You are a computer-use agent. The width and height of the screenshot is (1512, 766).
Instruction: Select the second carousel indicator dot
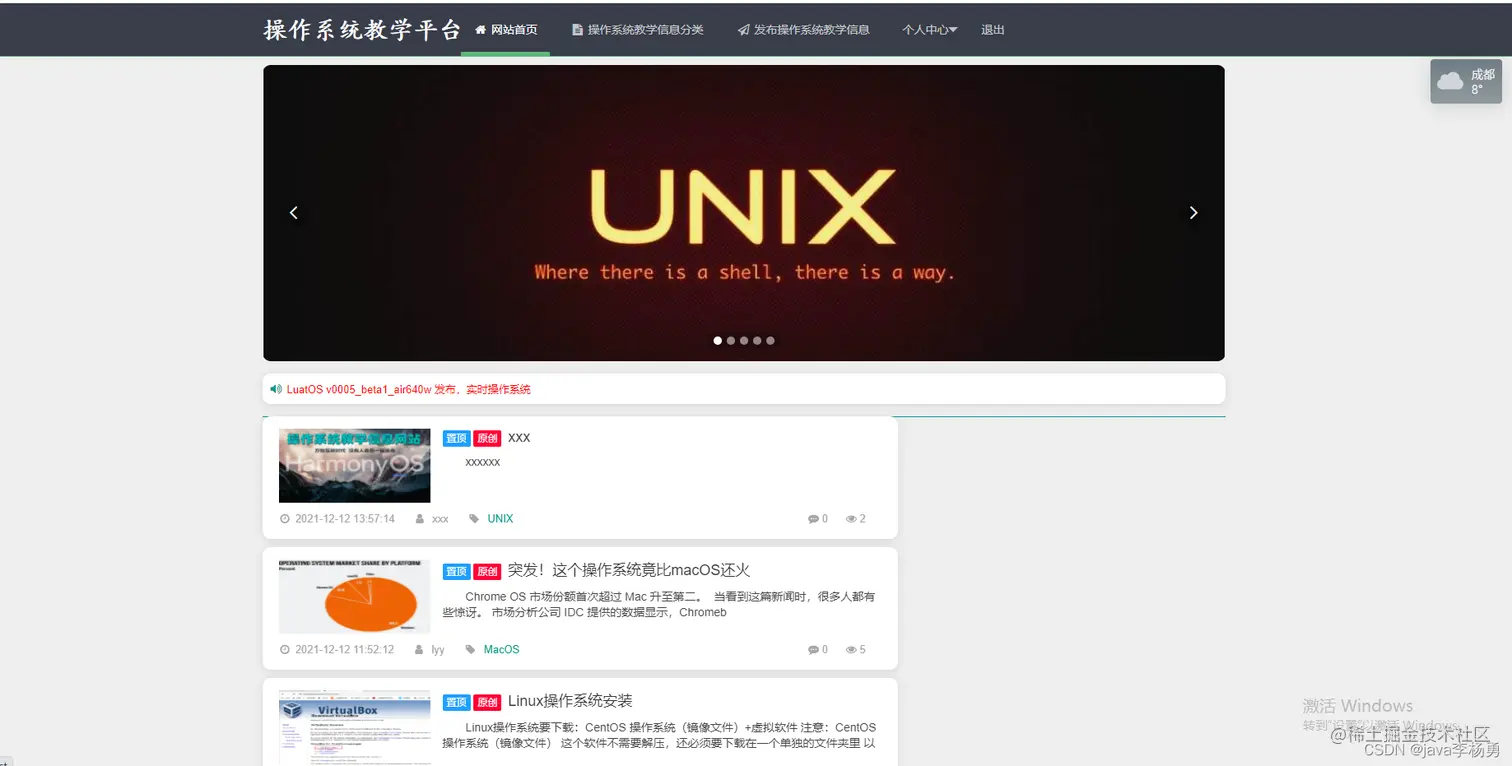(731, 340)
